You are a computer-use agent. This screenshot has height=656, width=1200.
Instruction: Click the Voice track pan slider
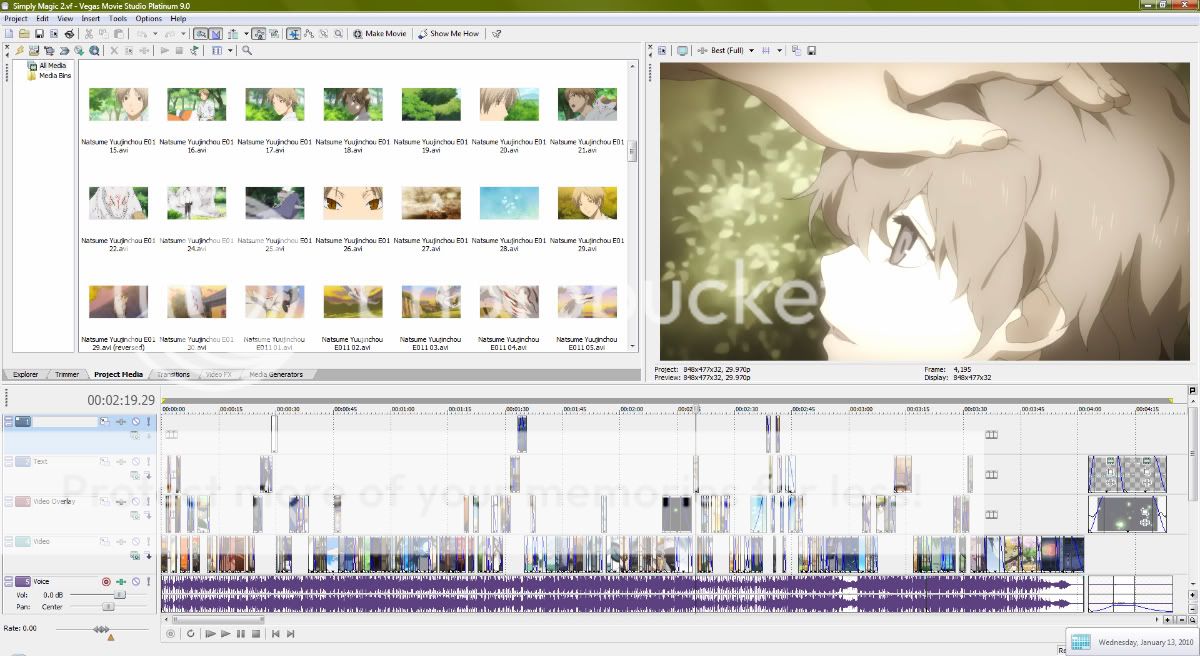(108, 607)
